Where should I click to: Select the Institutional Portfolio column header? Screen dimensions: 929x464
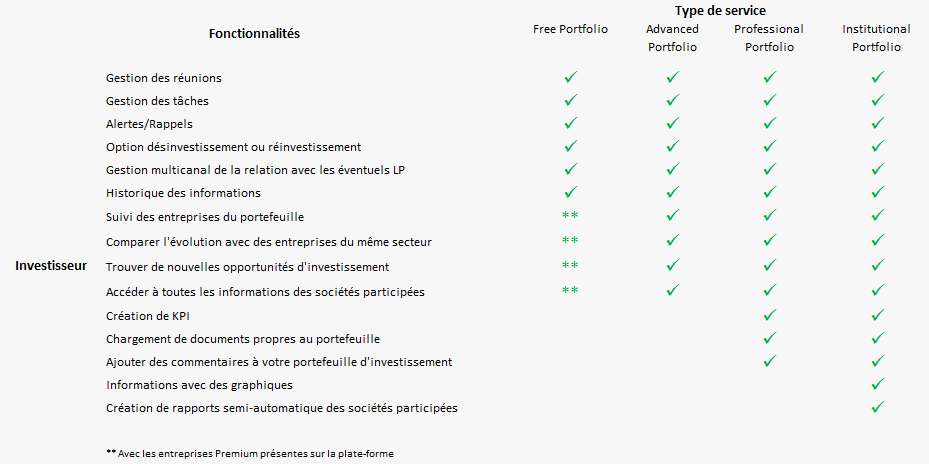[876, 38]
